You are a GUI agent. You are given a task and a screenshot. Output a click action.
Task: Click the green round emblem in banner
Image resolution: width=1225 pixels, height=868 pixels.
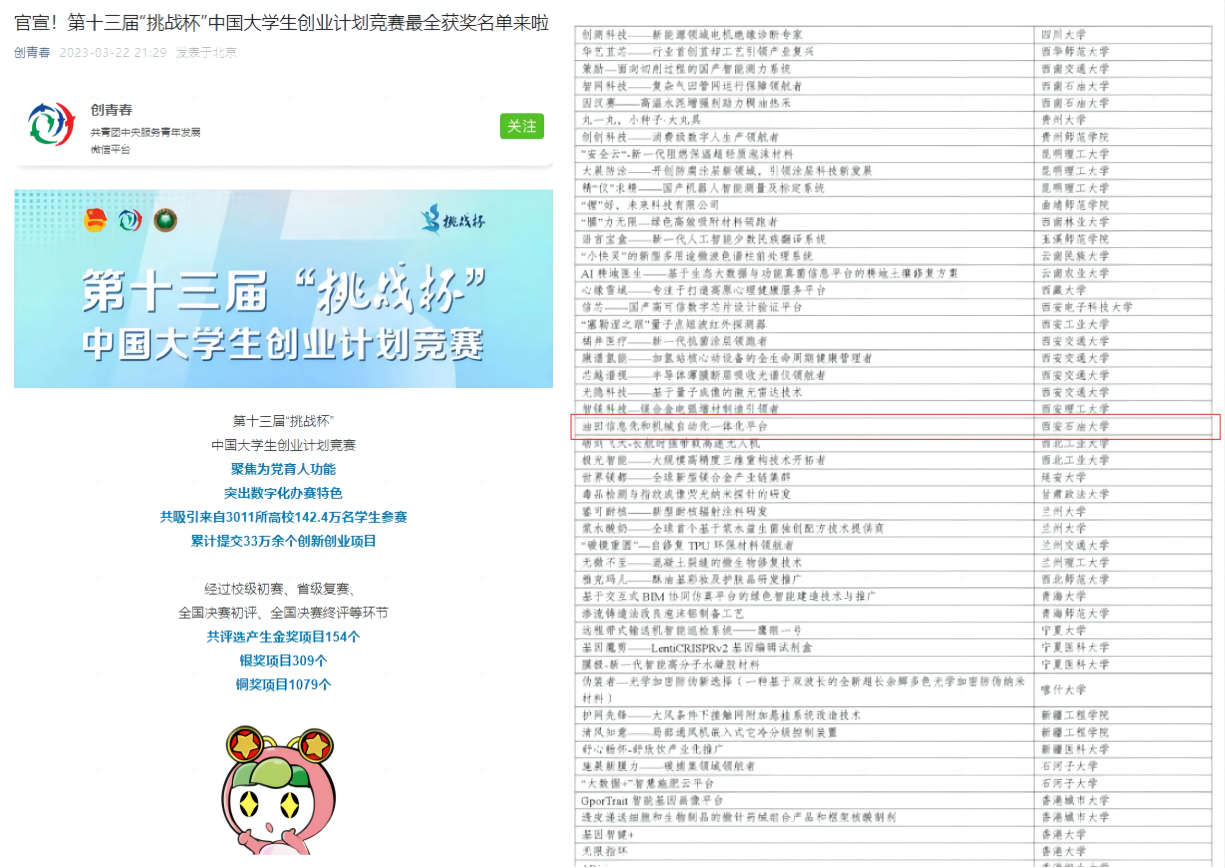point(166,221)
